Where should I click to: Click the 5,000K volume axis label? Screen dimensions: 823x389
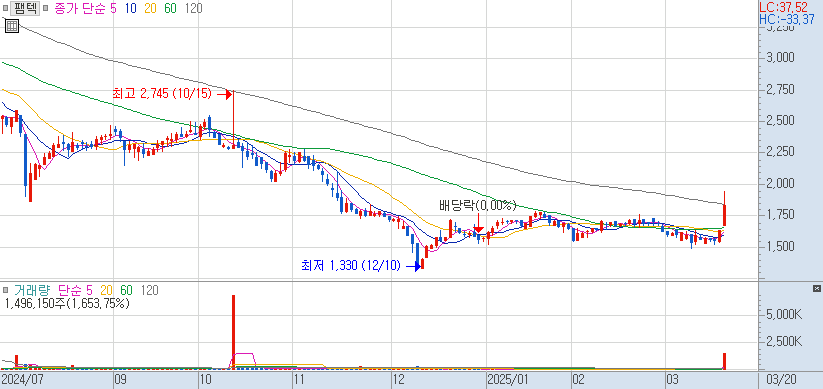point(785,315)
